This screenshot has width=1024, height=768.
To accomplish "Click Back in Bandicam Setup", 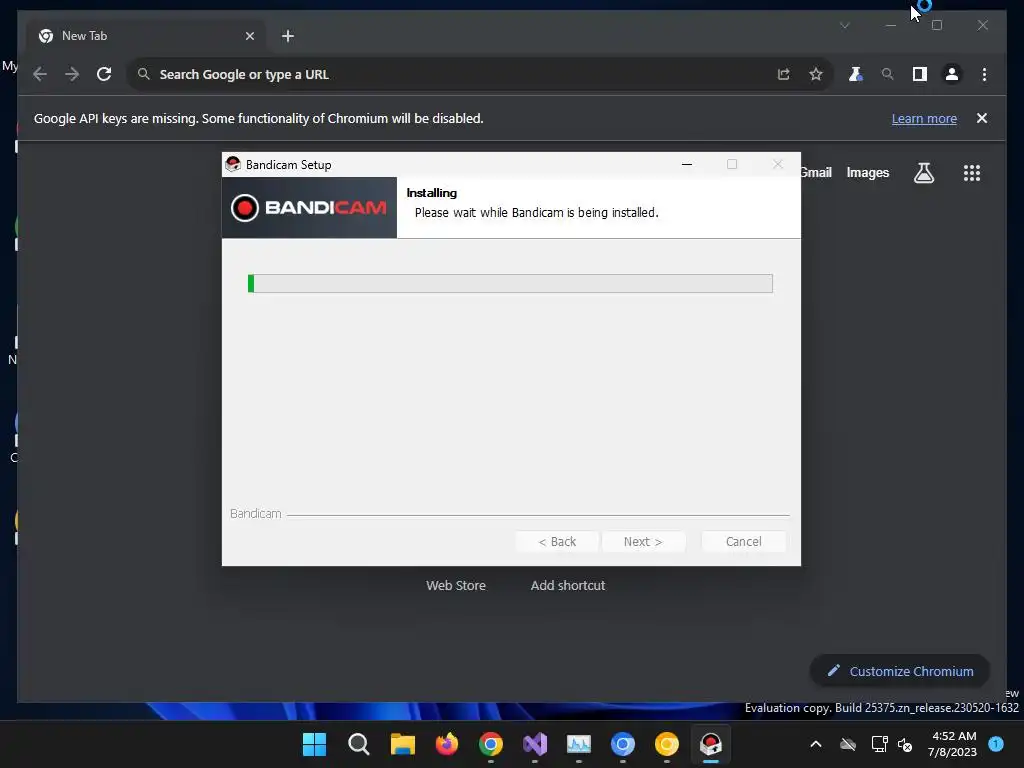I will [557, 541].
